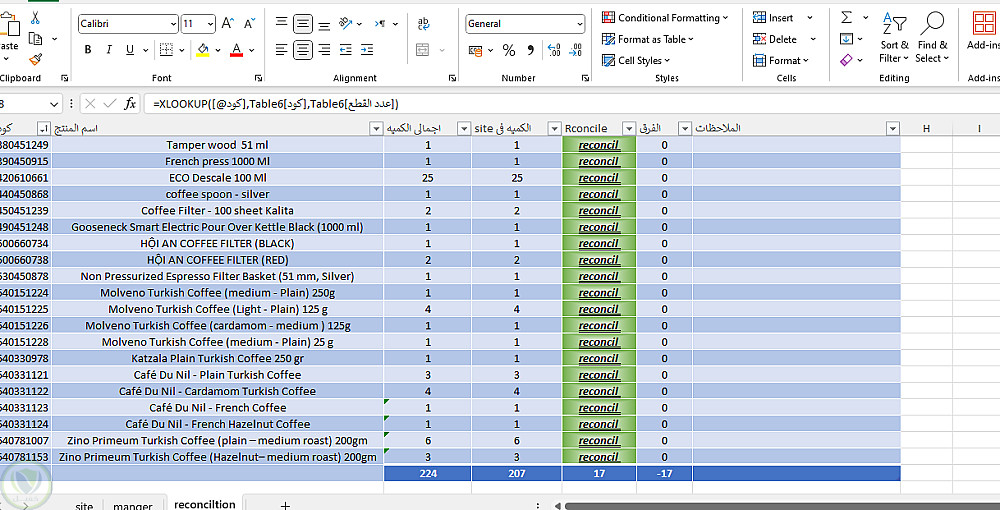Click the Wrap Text icon

pyautogui.click(x=423, y=24)
